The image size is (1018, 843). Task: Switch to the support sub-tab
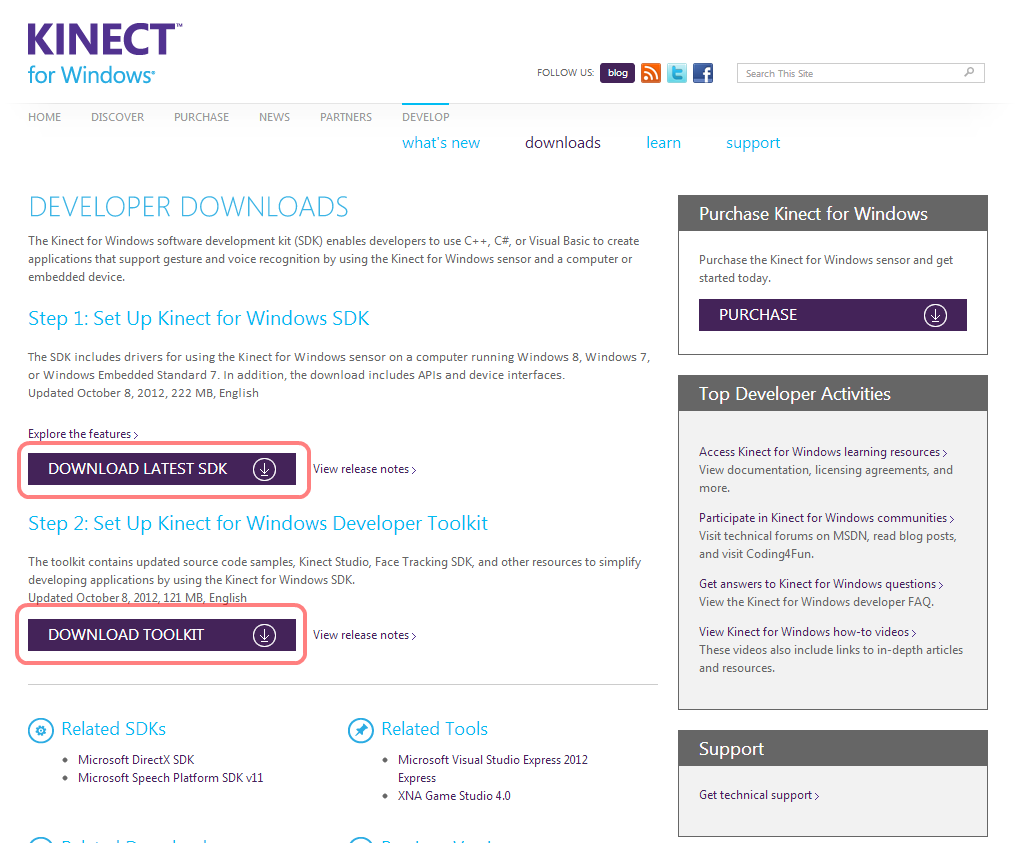[753, 143]
